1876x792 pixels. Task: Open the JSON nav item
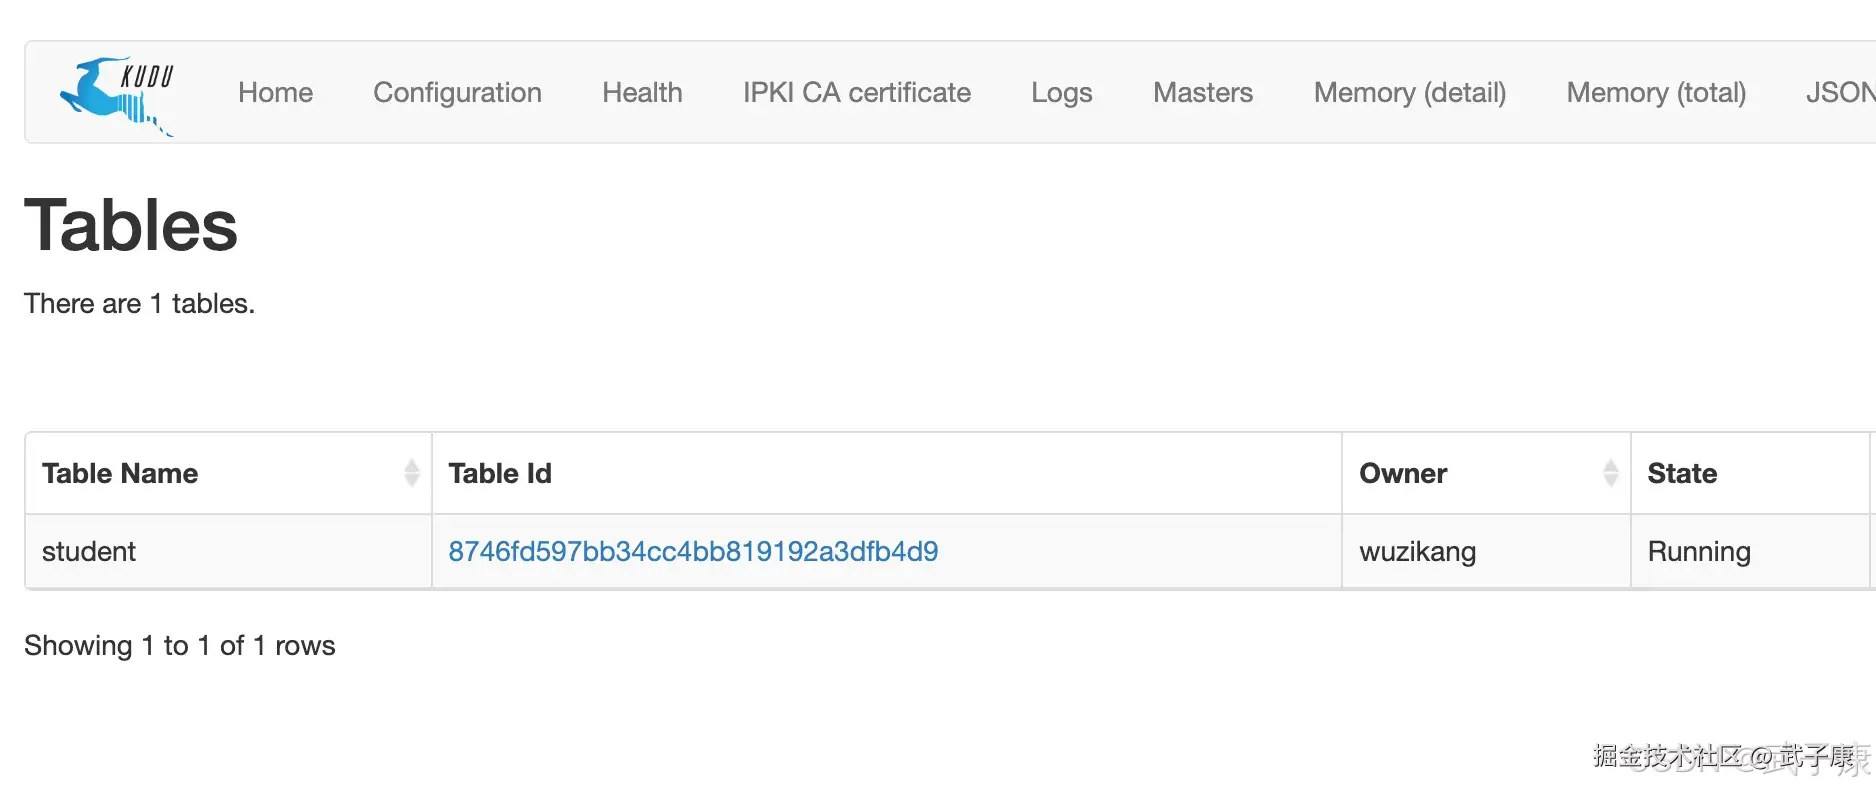(x=1840, y=92)
